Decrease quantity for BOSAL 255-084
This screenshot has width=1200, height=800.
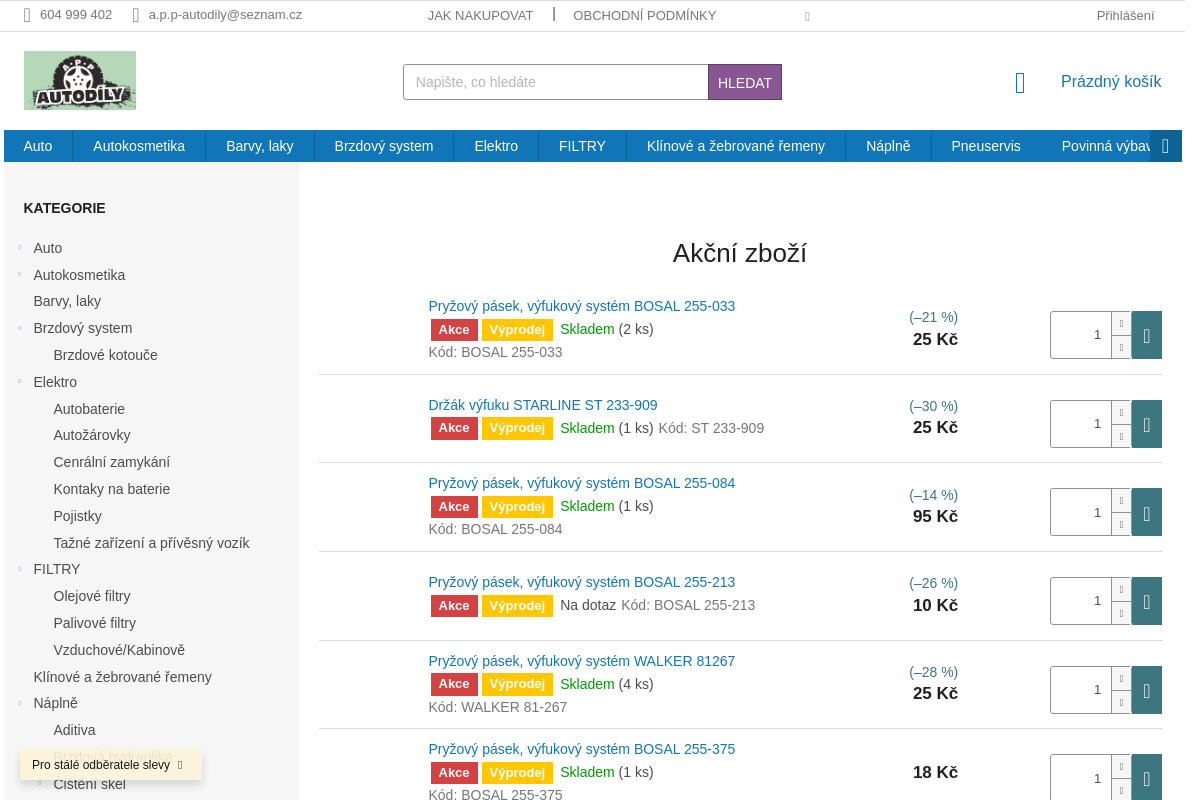pyautogui.click(x=1121, y=524)
